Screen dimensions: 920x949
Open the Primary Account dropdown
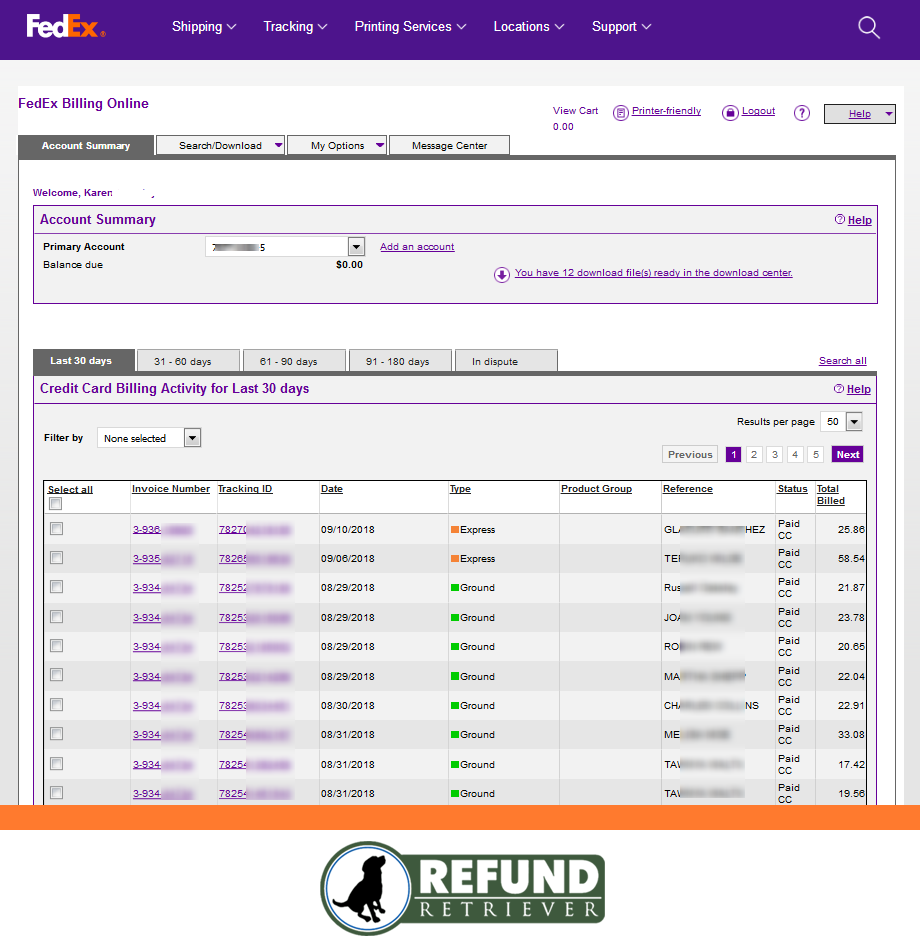356,246
